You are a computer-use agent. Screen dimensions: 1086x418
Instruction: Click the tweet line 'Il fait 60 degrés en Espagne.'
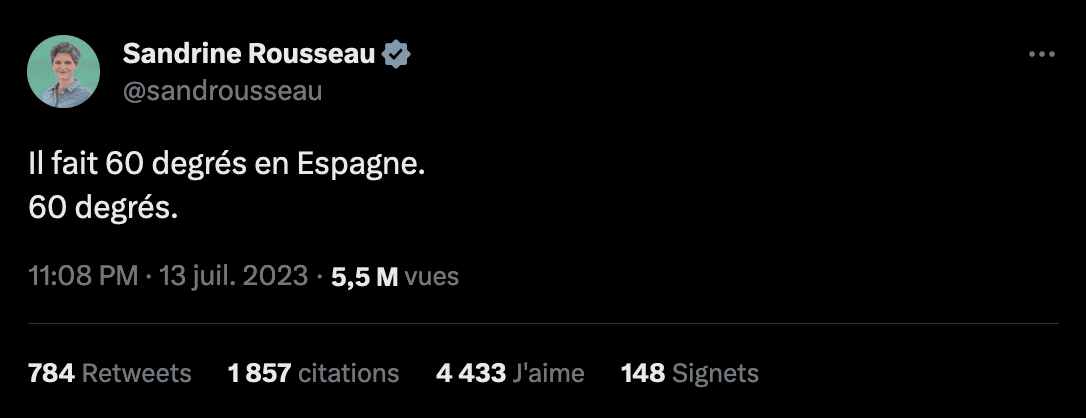click(x=227, y=165)
